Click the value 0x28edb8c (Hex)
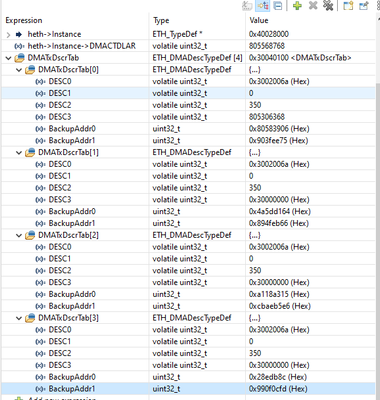 tap(278, 377)
